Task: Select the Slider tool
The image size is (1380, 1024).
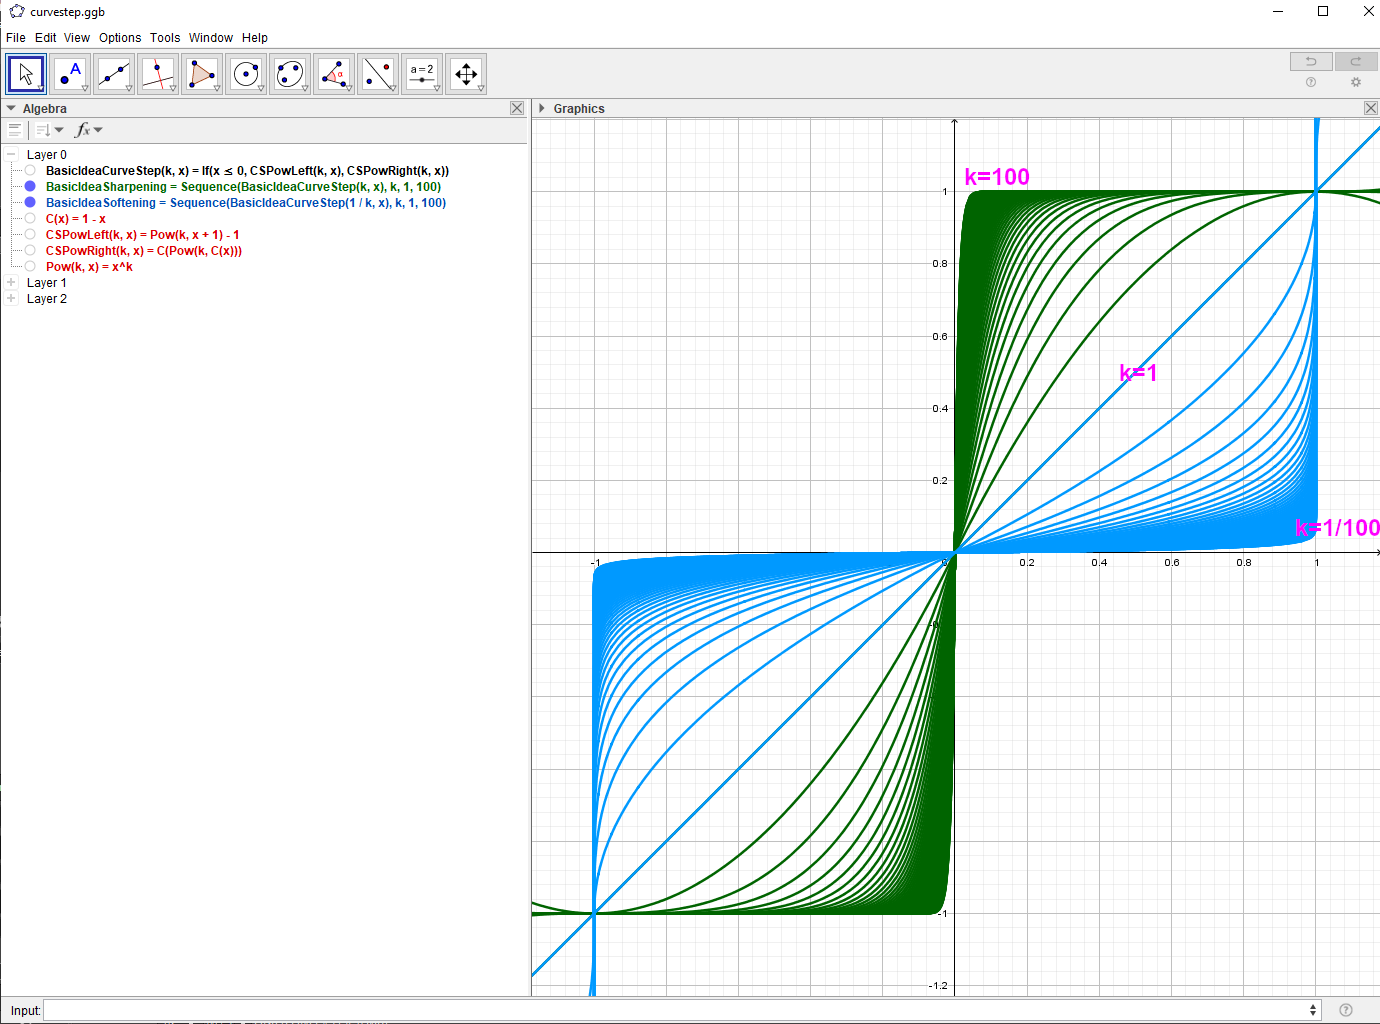Action: 422,74
